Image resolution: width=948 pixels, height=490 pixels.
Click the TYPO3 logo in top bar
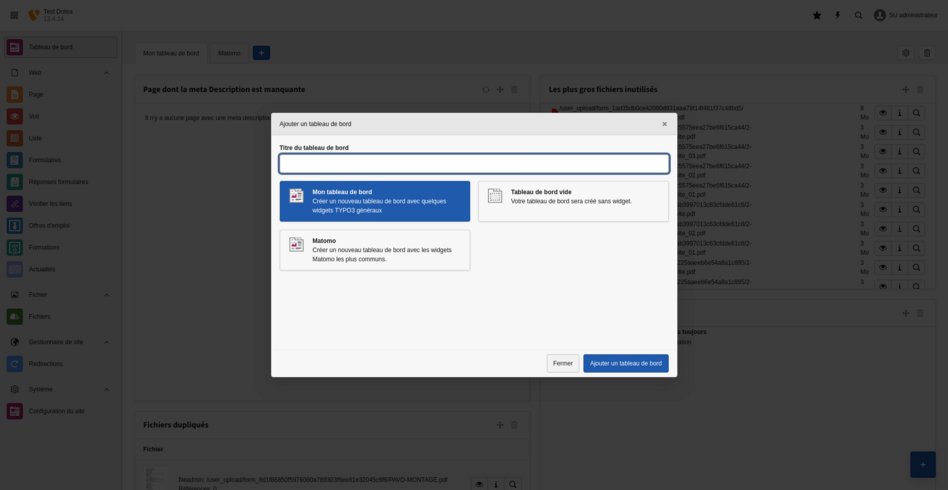34,15
